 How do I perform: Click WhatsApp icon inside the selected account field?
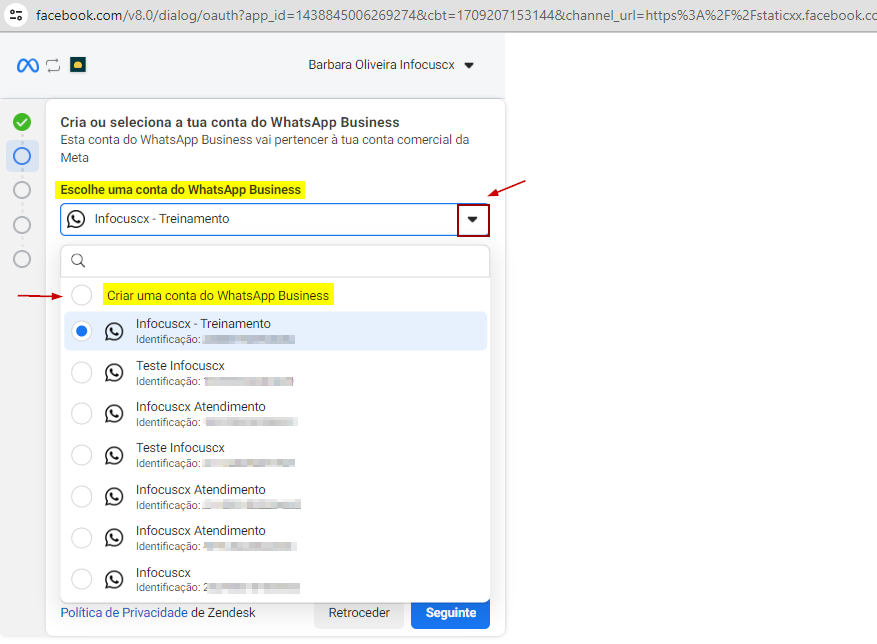point(76,219)
